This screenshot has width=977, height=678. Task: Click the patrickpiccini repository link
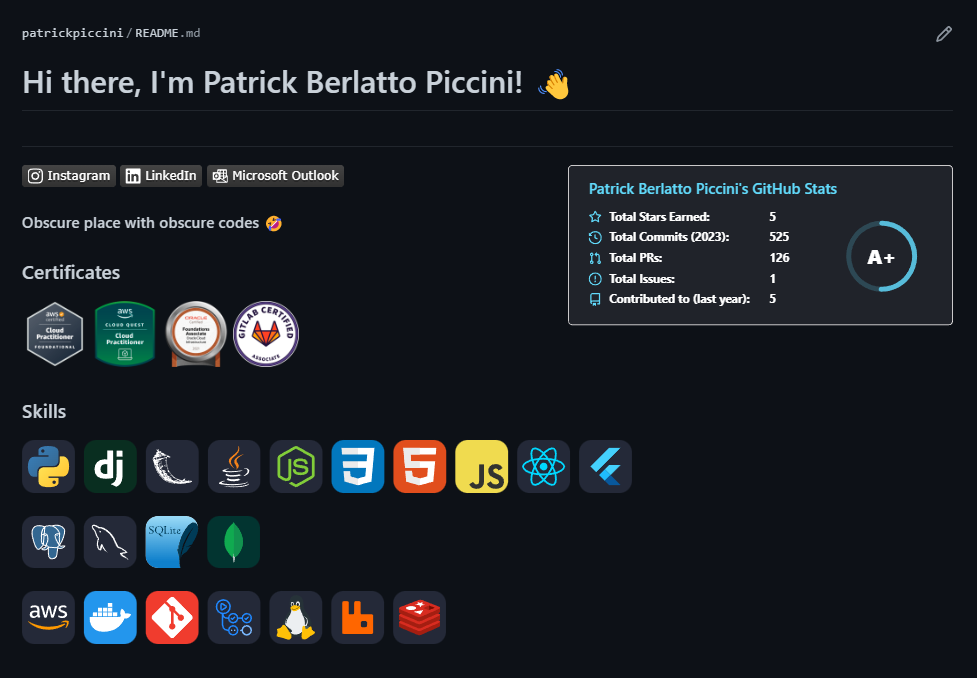72,33
